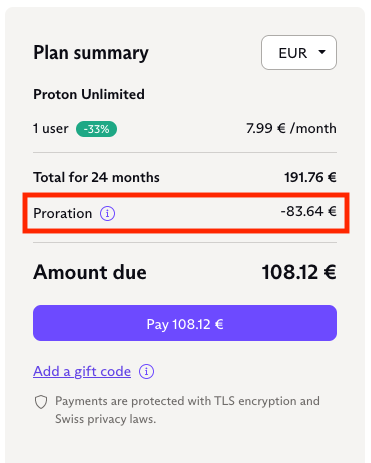The width and height of the screenshot is (371, 463).
Task: Click the info icon beside Add a gift code
Action: click(146, 371)
